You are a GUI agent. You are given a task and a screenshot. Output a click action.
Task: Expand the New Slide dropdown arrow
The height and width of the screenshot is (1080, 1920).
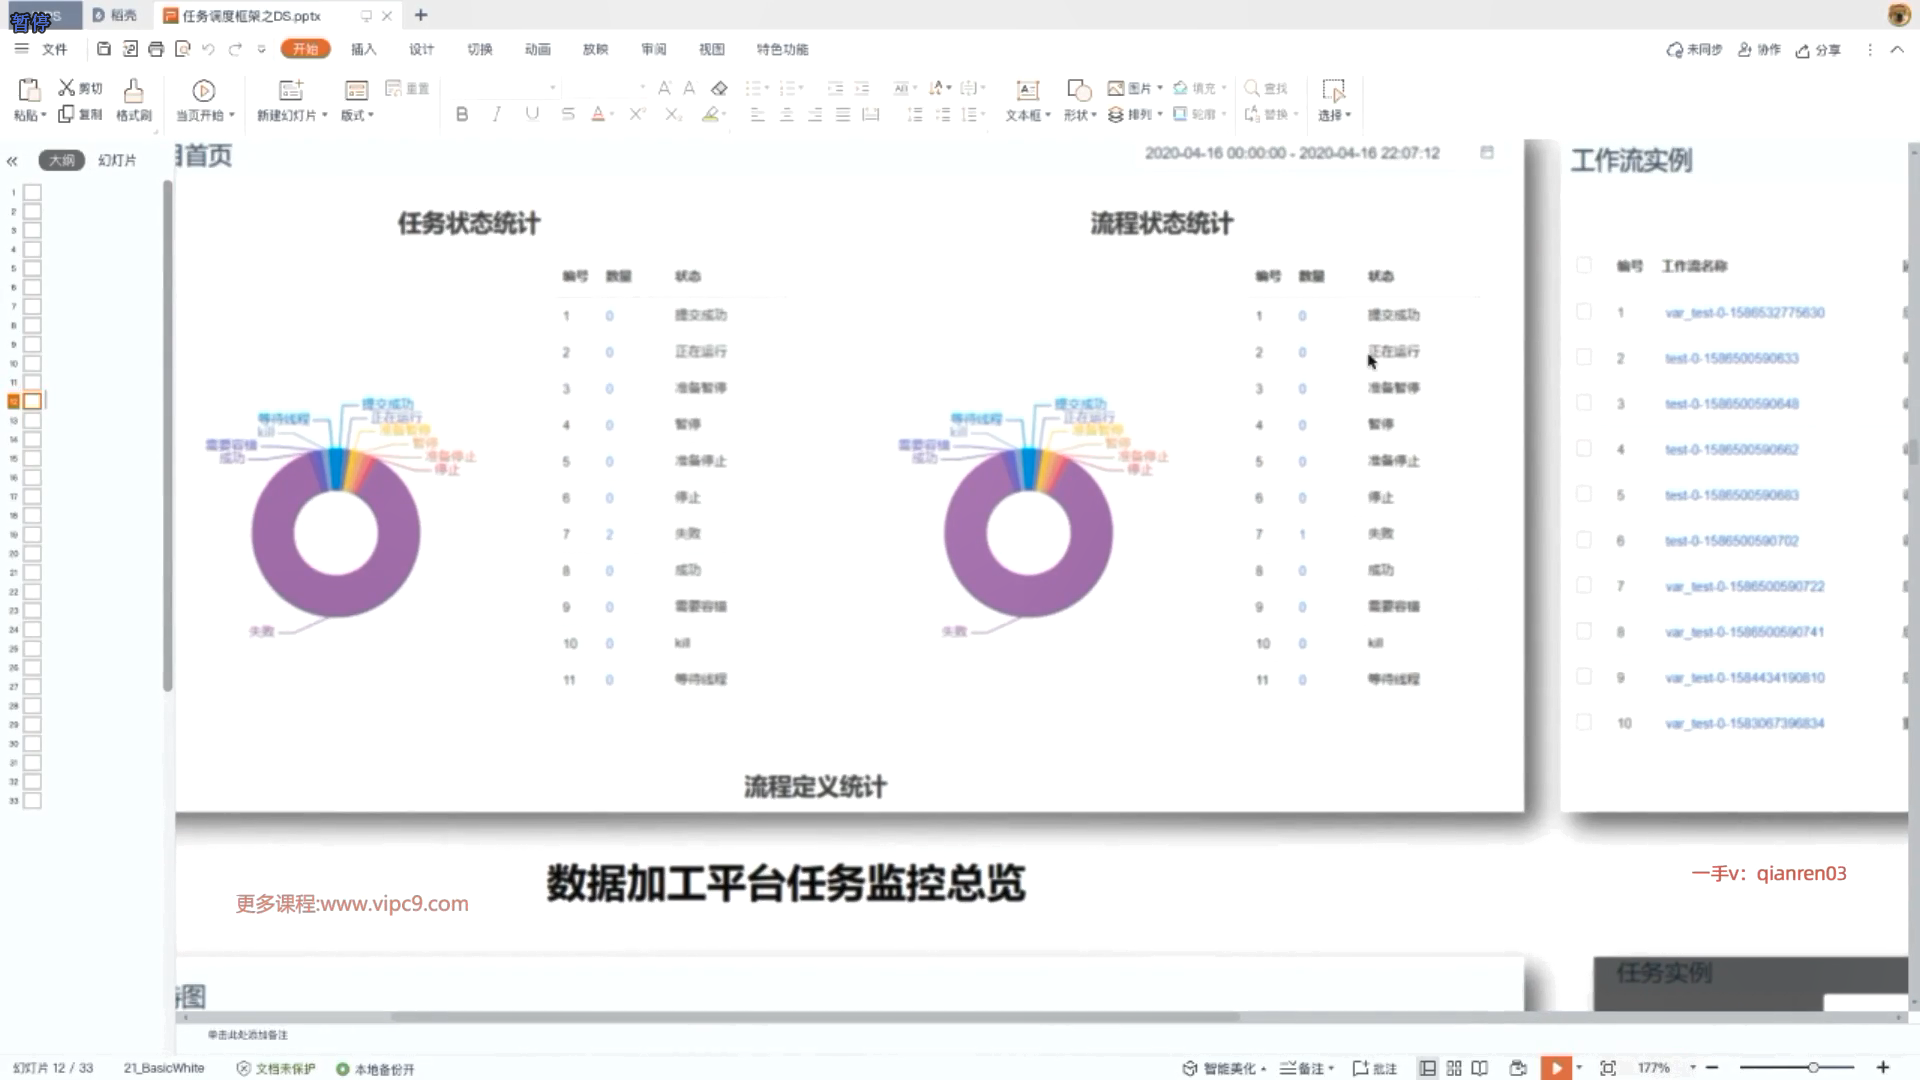tap(325, 115)
